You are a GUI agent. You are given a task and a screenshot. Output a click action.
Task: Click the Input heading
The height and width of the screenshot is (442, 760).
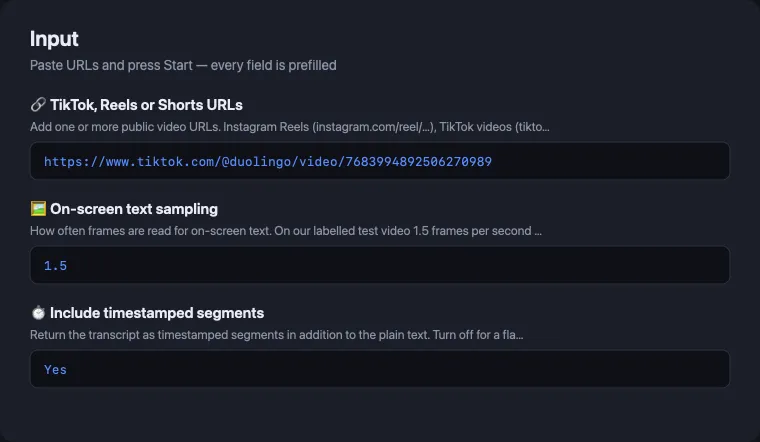[x=54, y=39]
